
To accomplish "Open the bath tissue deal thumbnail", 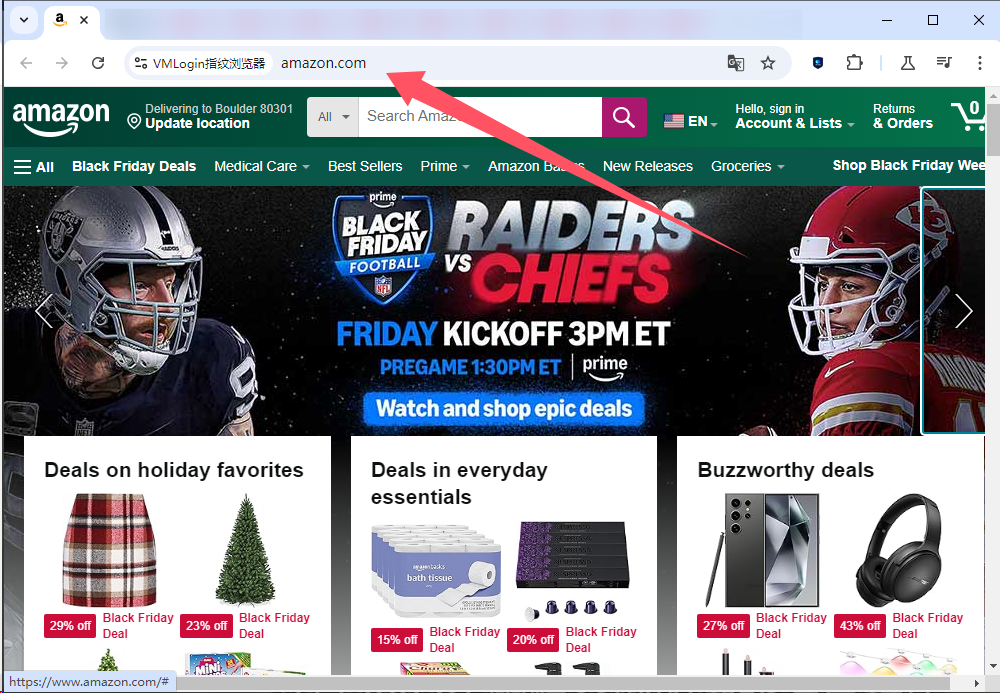I will [436, 571].
